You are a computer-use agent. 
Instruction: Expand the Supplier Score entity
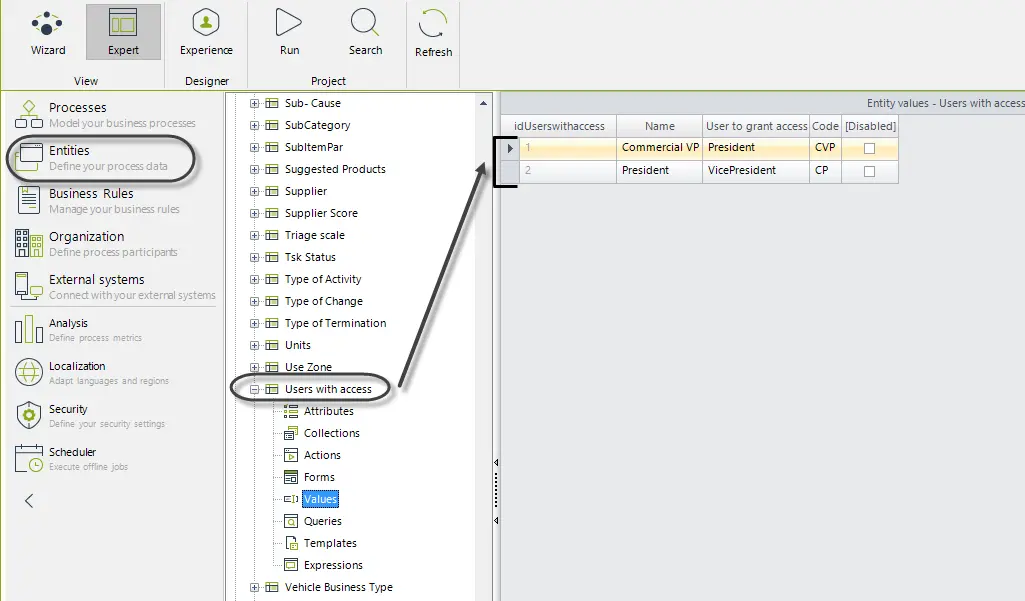254,213
